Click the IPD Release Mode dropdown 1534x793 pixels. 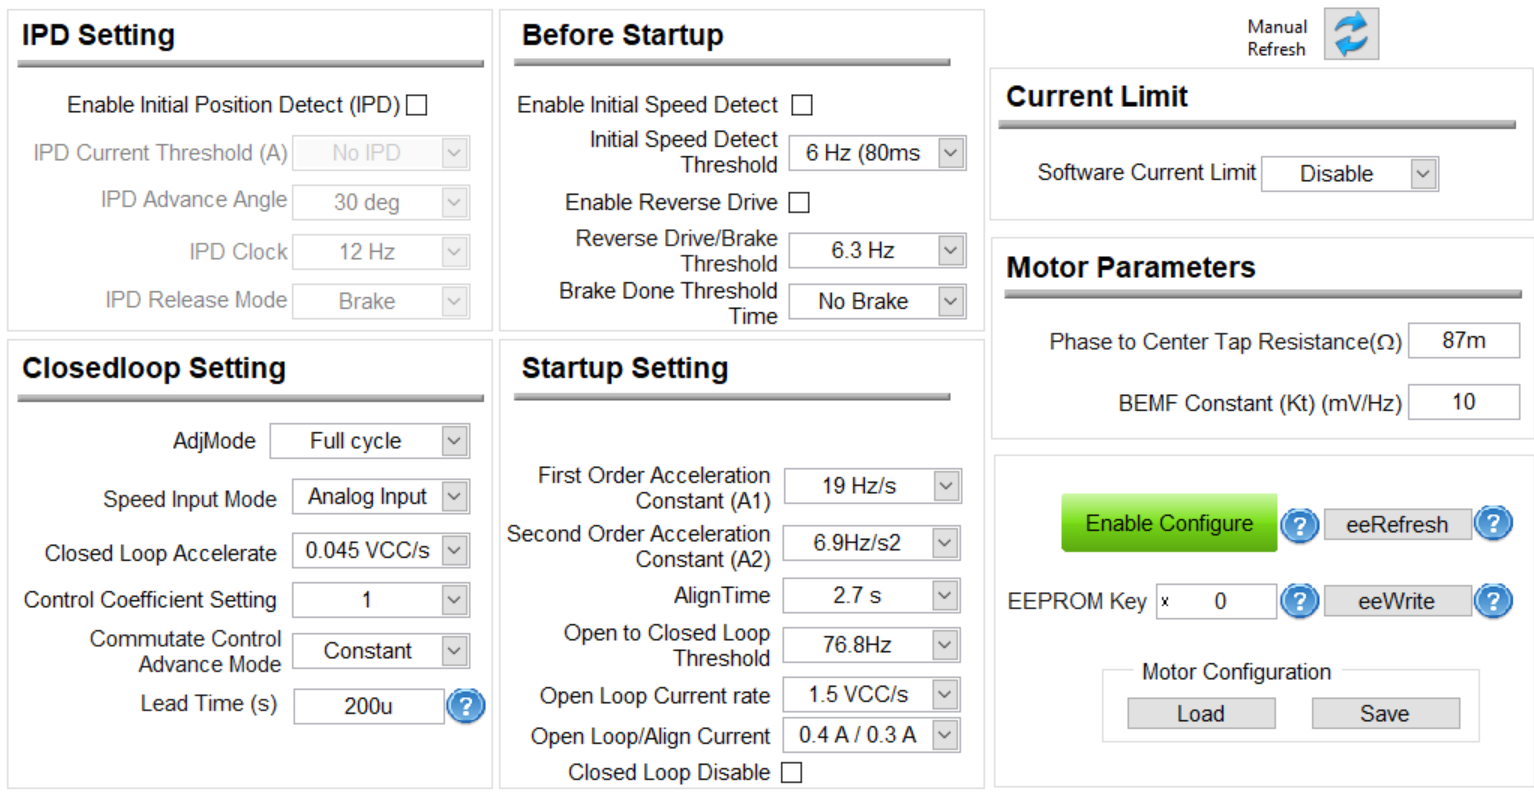pos(381,301)
